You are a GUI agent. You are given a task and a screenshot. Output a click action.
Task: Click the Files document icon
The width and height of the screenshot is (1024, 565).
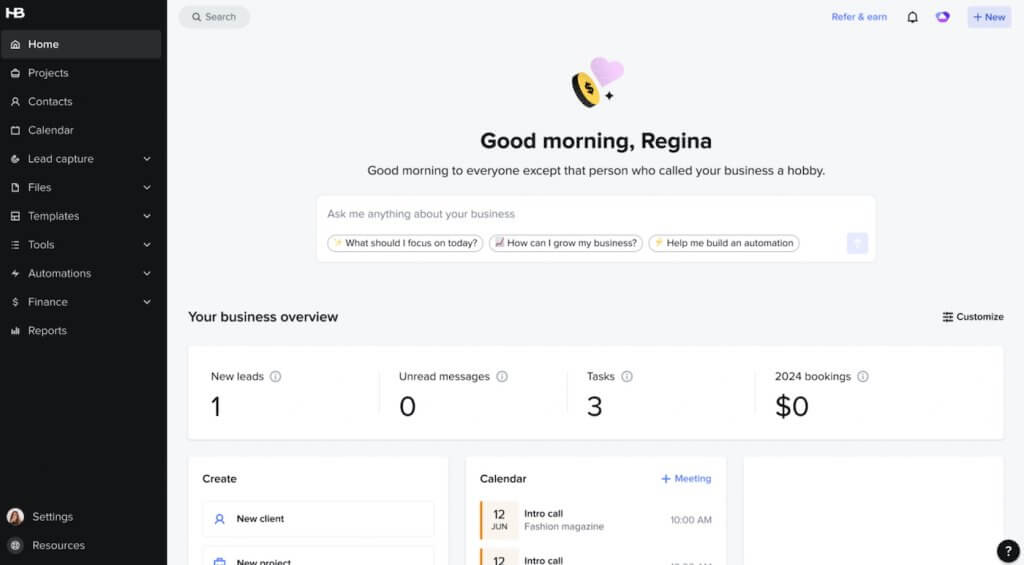15,187
